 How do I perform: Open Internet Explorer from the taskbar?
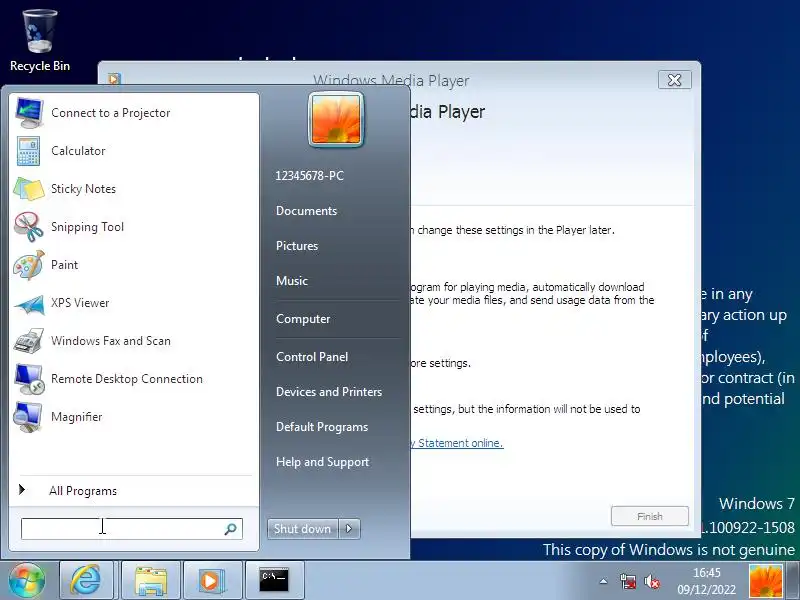86,580
